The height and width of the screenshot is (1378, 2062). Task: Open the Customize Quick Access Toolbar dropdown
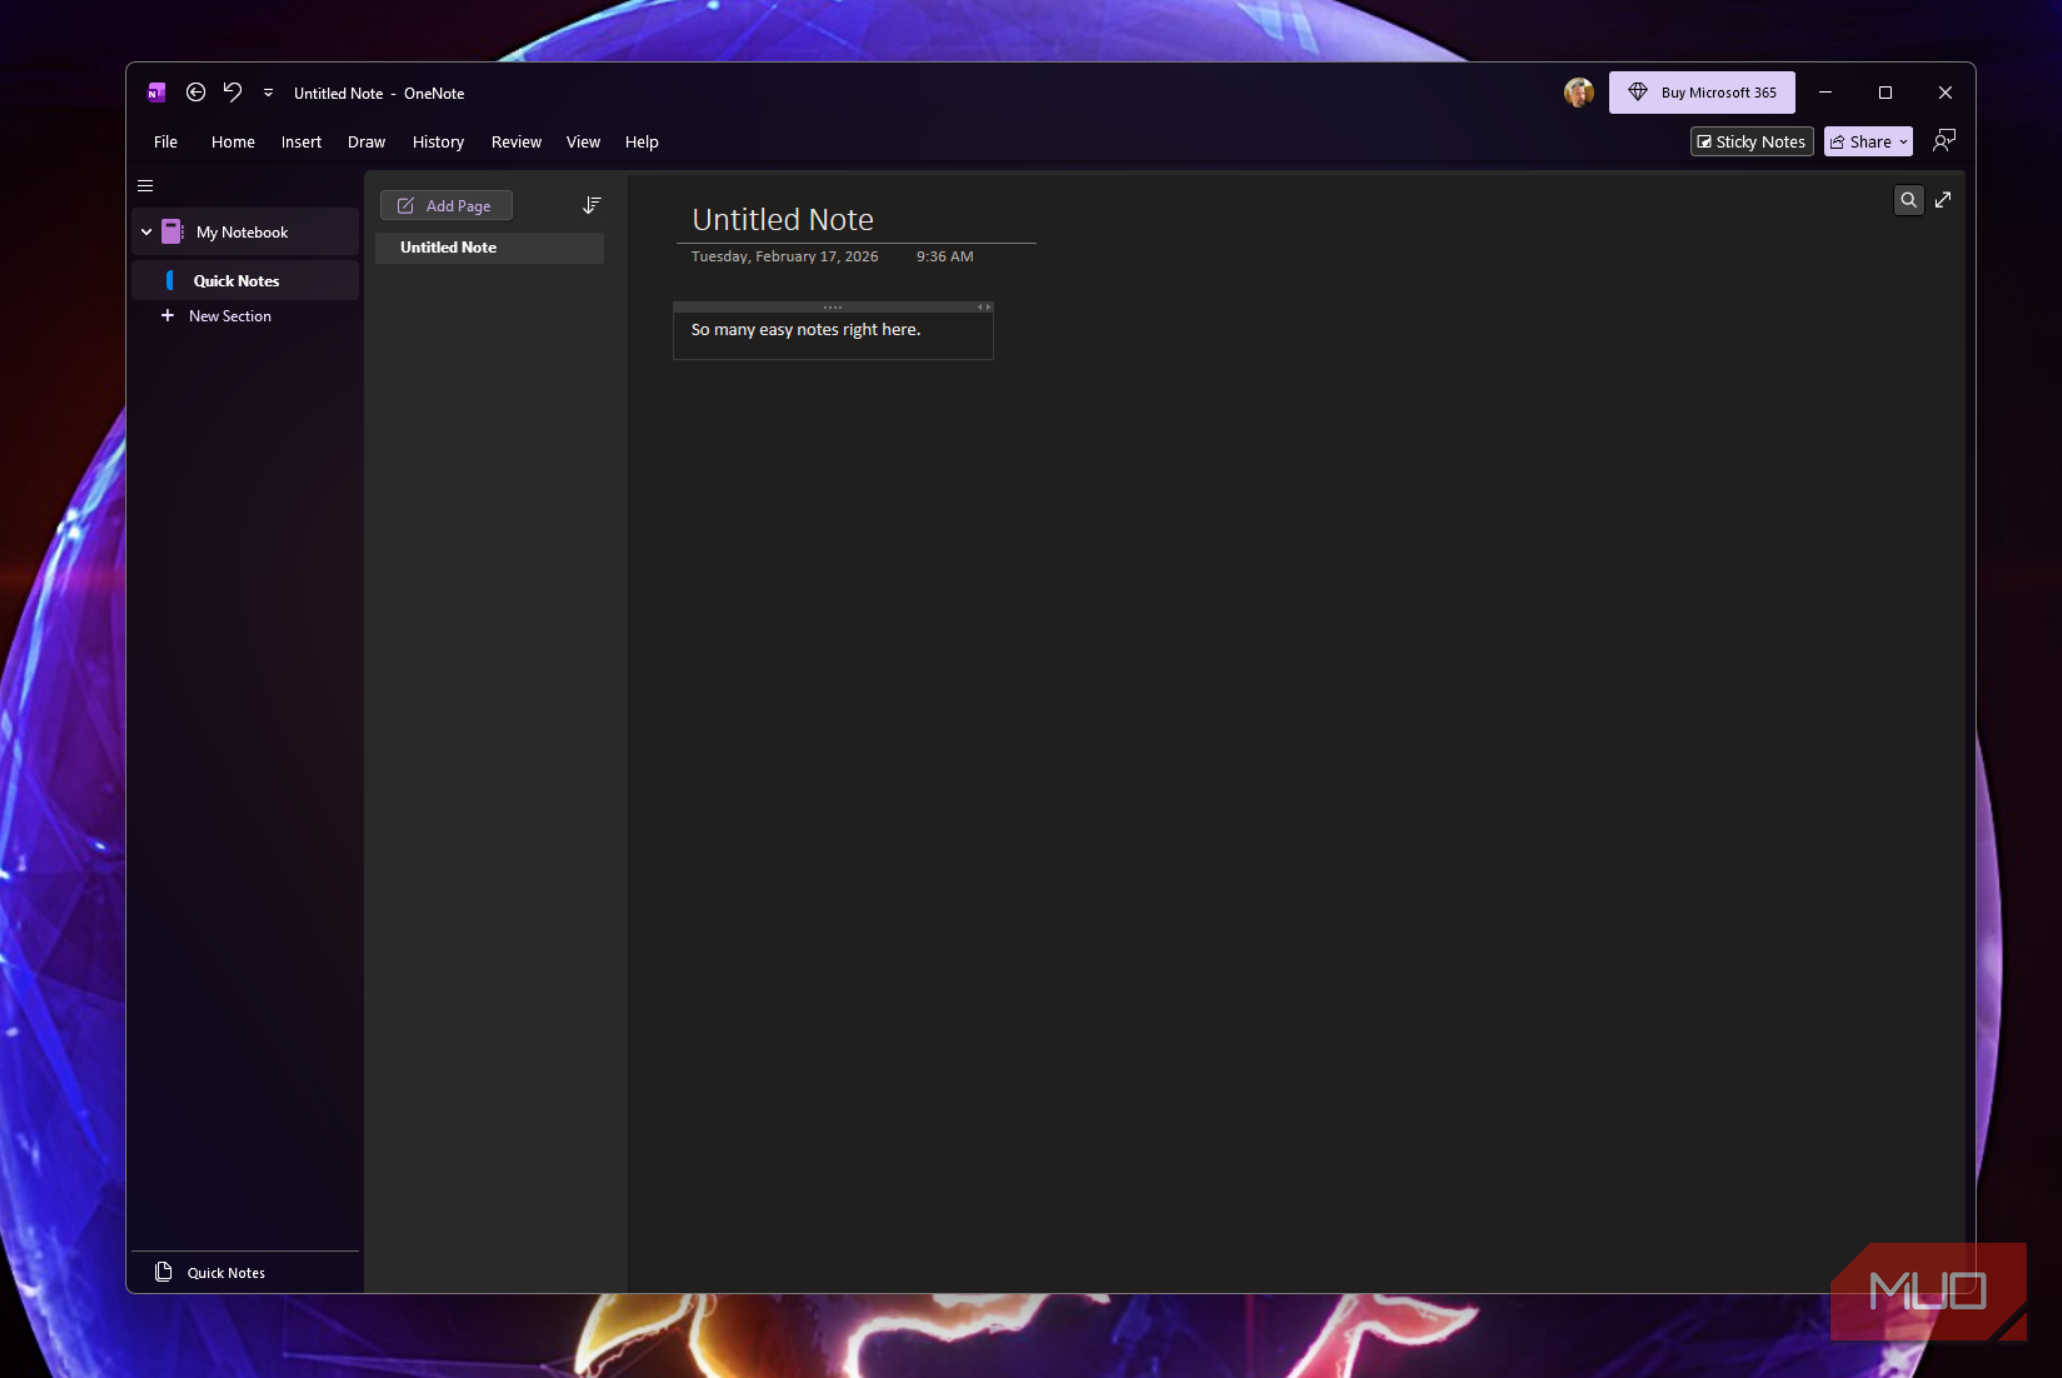pos(268,93)
